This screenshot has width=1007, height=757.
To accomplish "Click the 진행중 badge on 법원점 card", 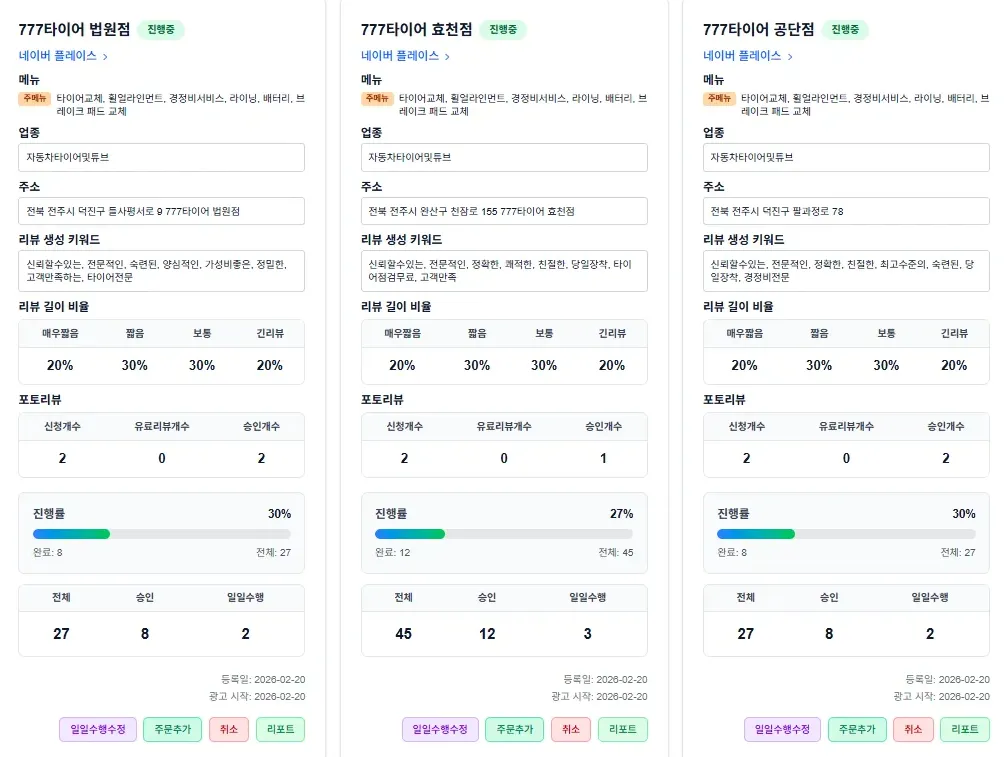I will (x=161, y=29).
